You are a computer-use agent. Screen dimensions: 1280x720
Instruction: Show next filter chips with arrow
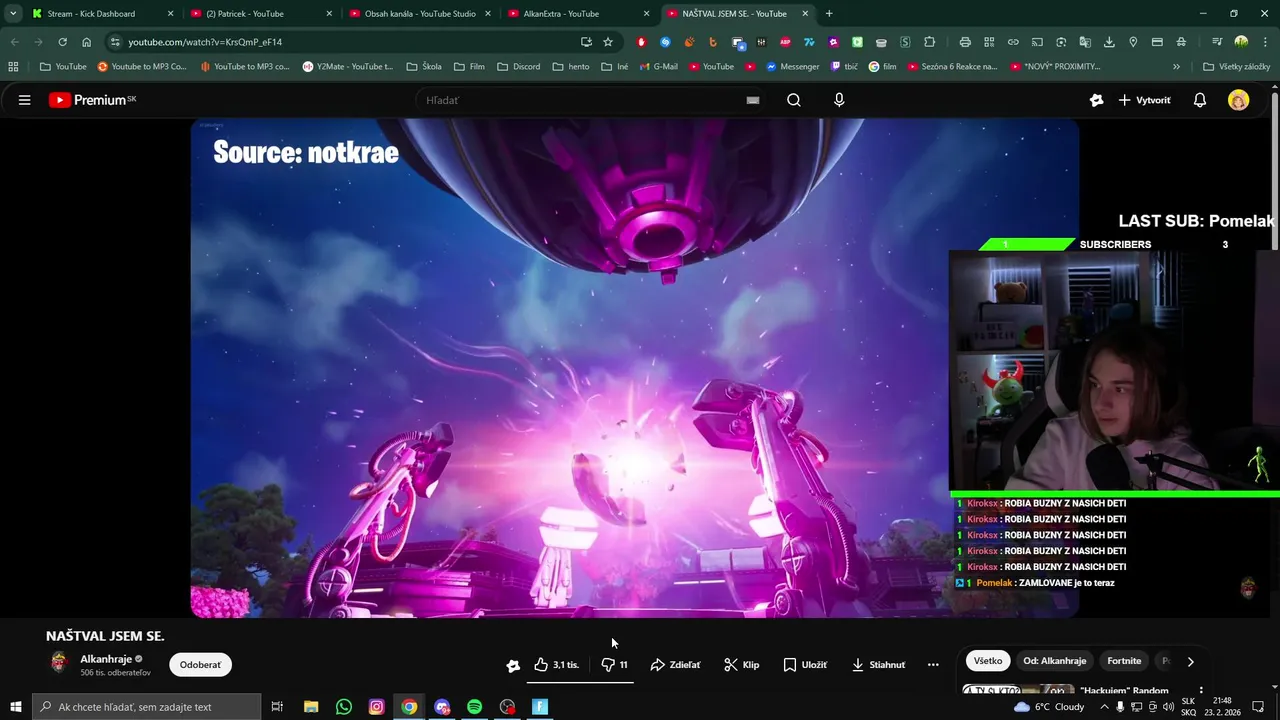(1190, 661)
